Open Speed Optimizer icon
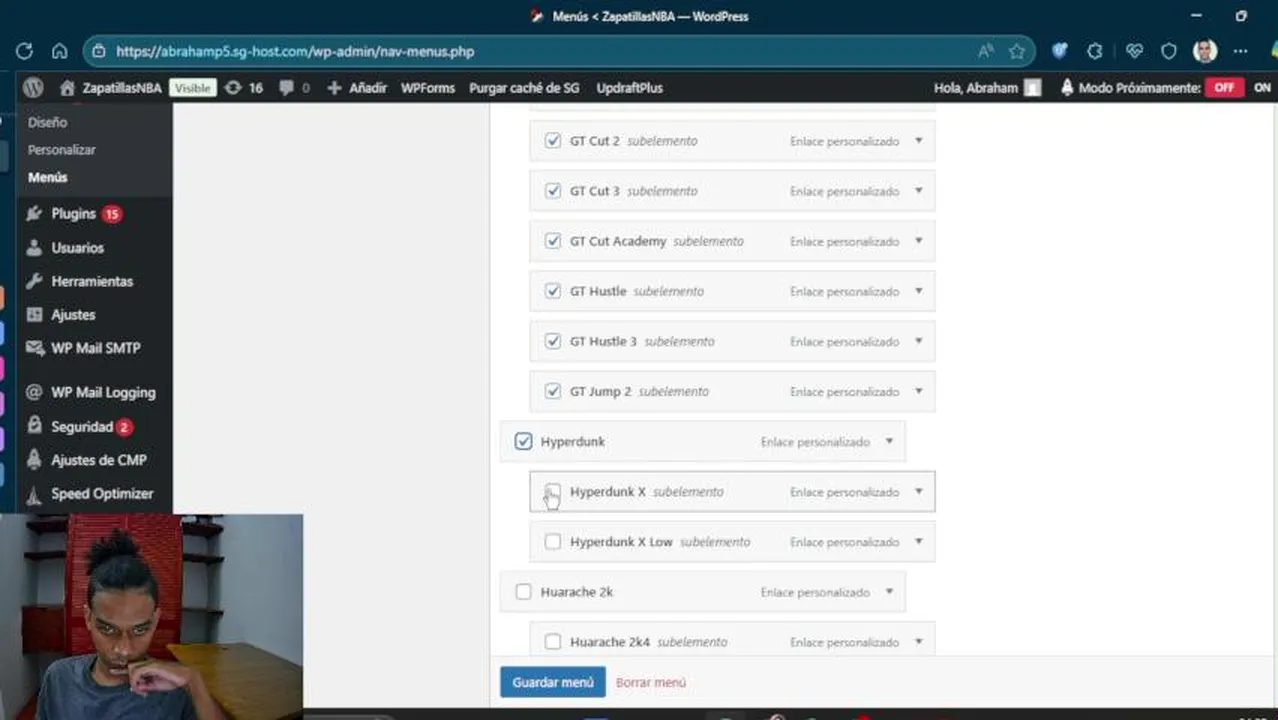 [35, 494]
